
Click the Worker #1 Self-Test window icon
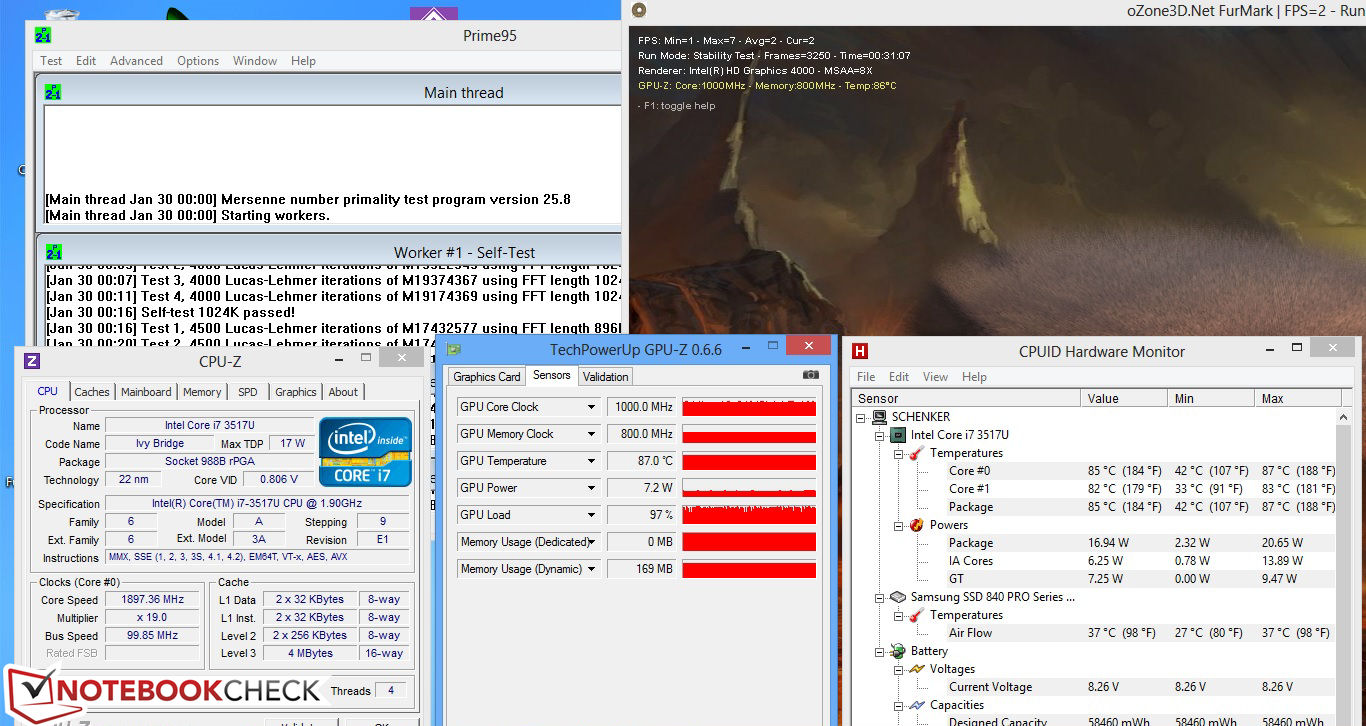click(x=53, y=252)
